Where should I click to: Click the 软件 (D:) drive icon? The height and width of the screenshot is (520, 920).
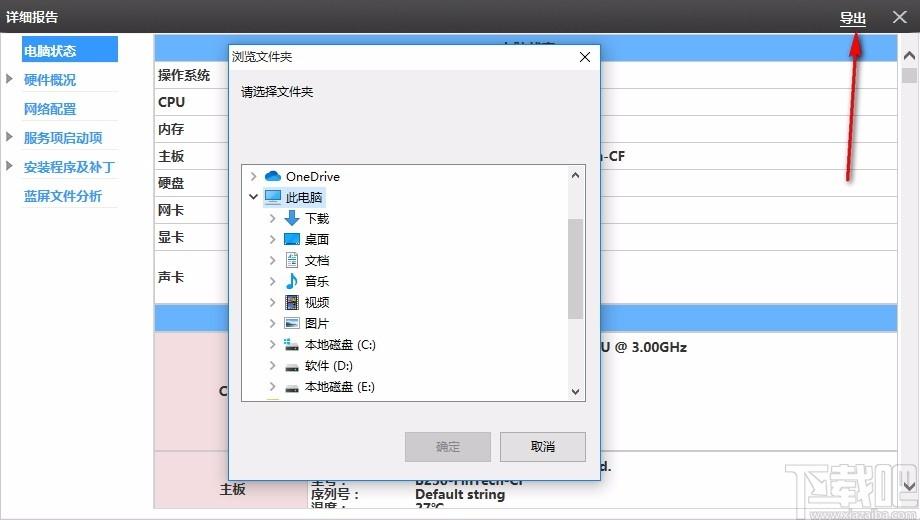click(x=292, y=367)
